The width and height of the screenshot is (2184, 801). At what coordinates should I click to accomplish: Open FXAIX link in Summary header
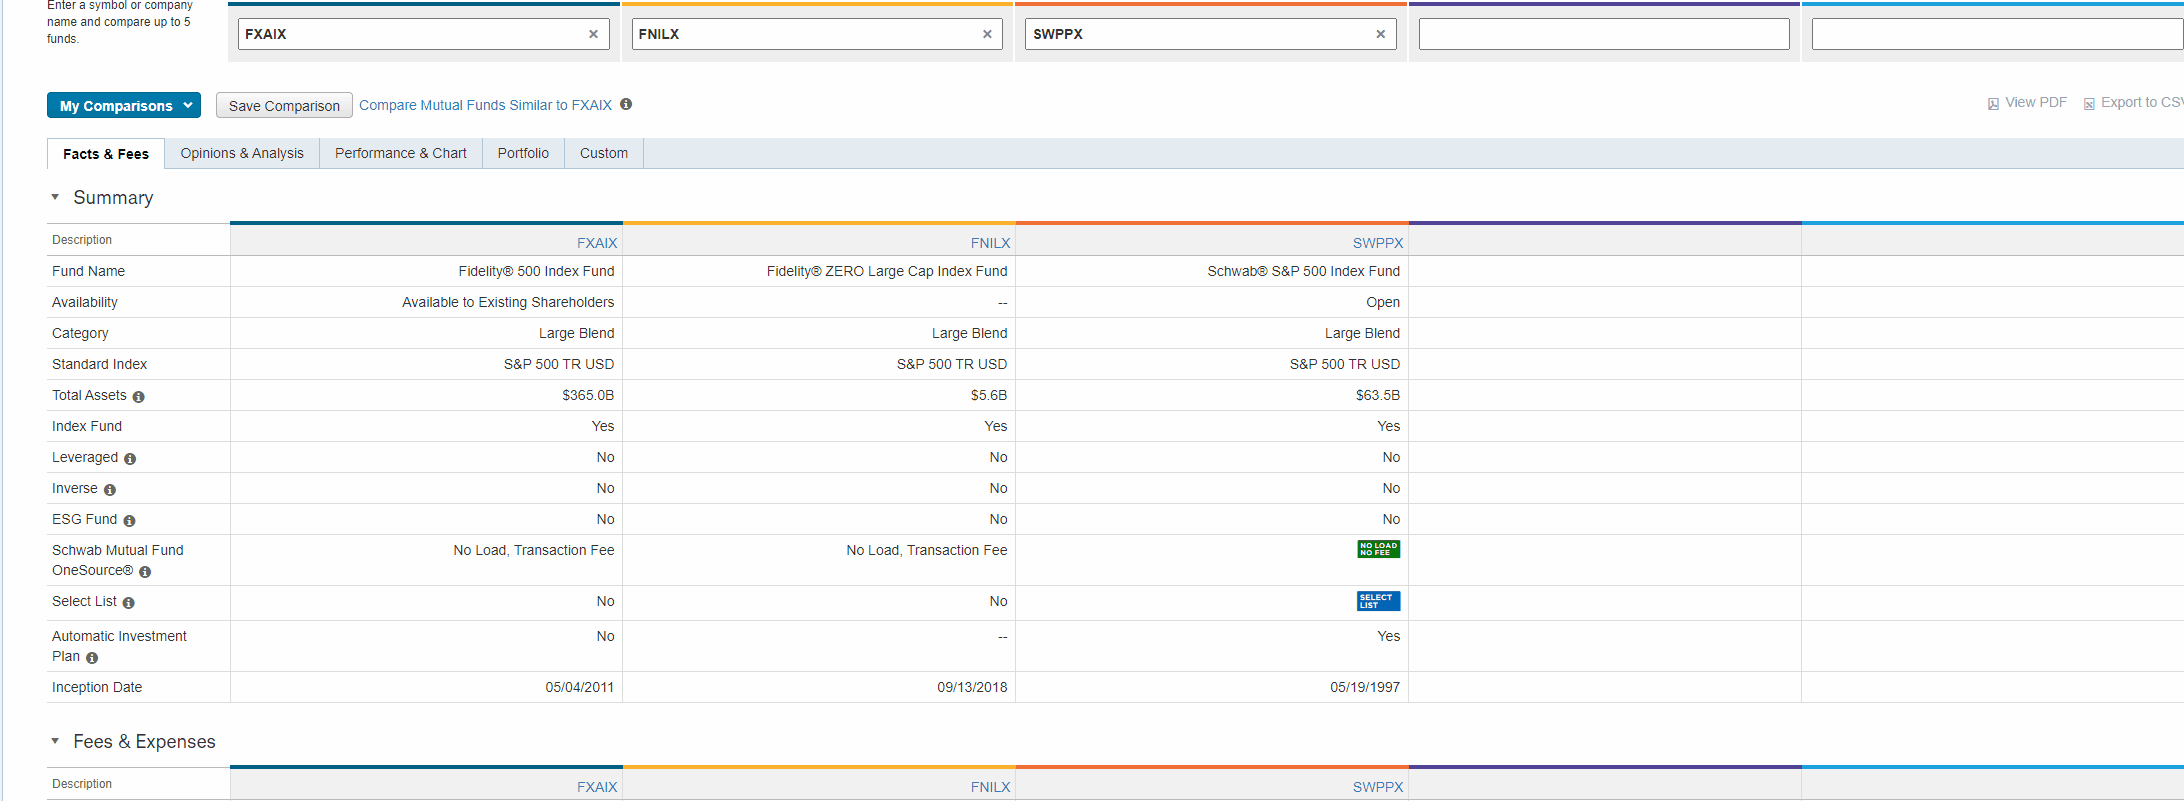coord(597,243)
